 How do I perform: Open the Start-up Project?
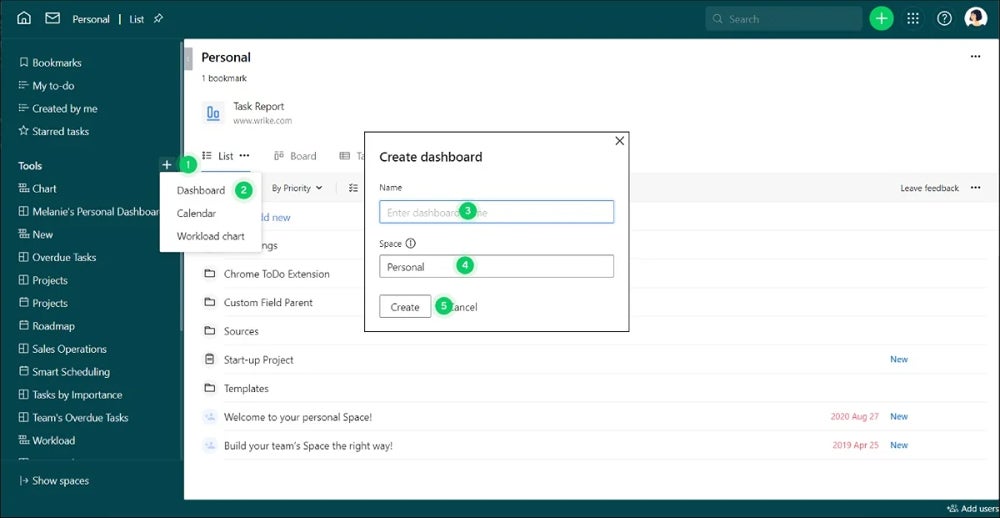[x=258, y=360]
